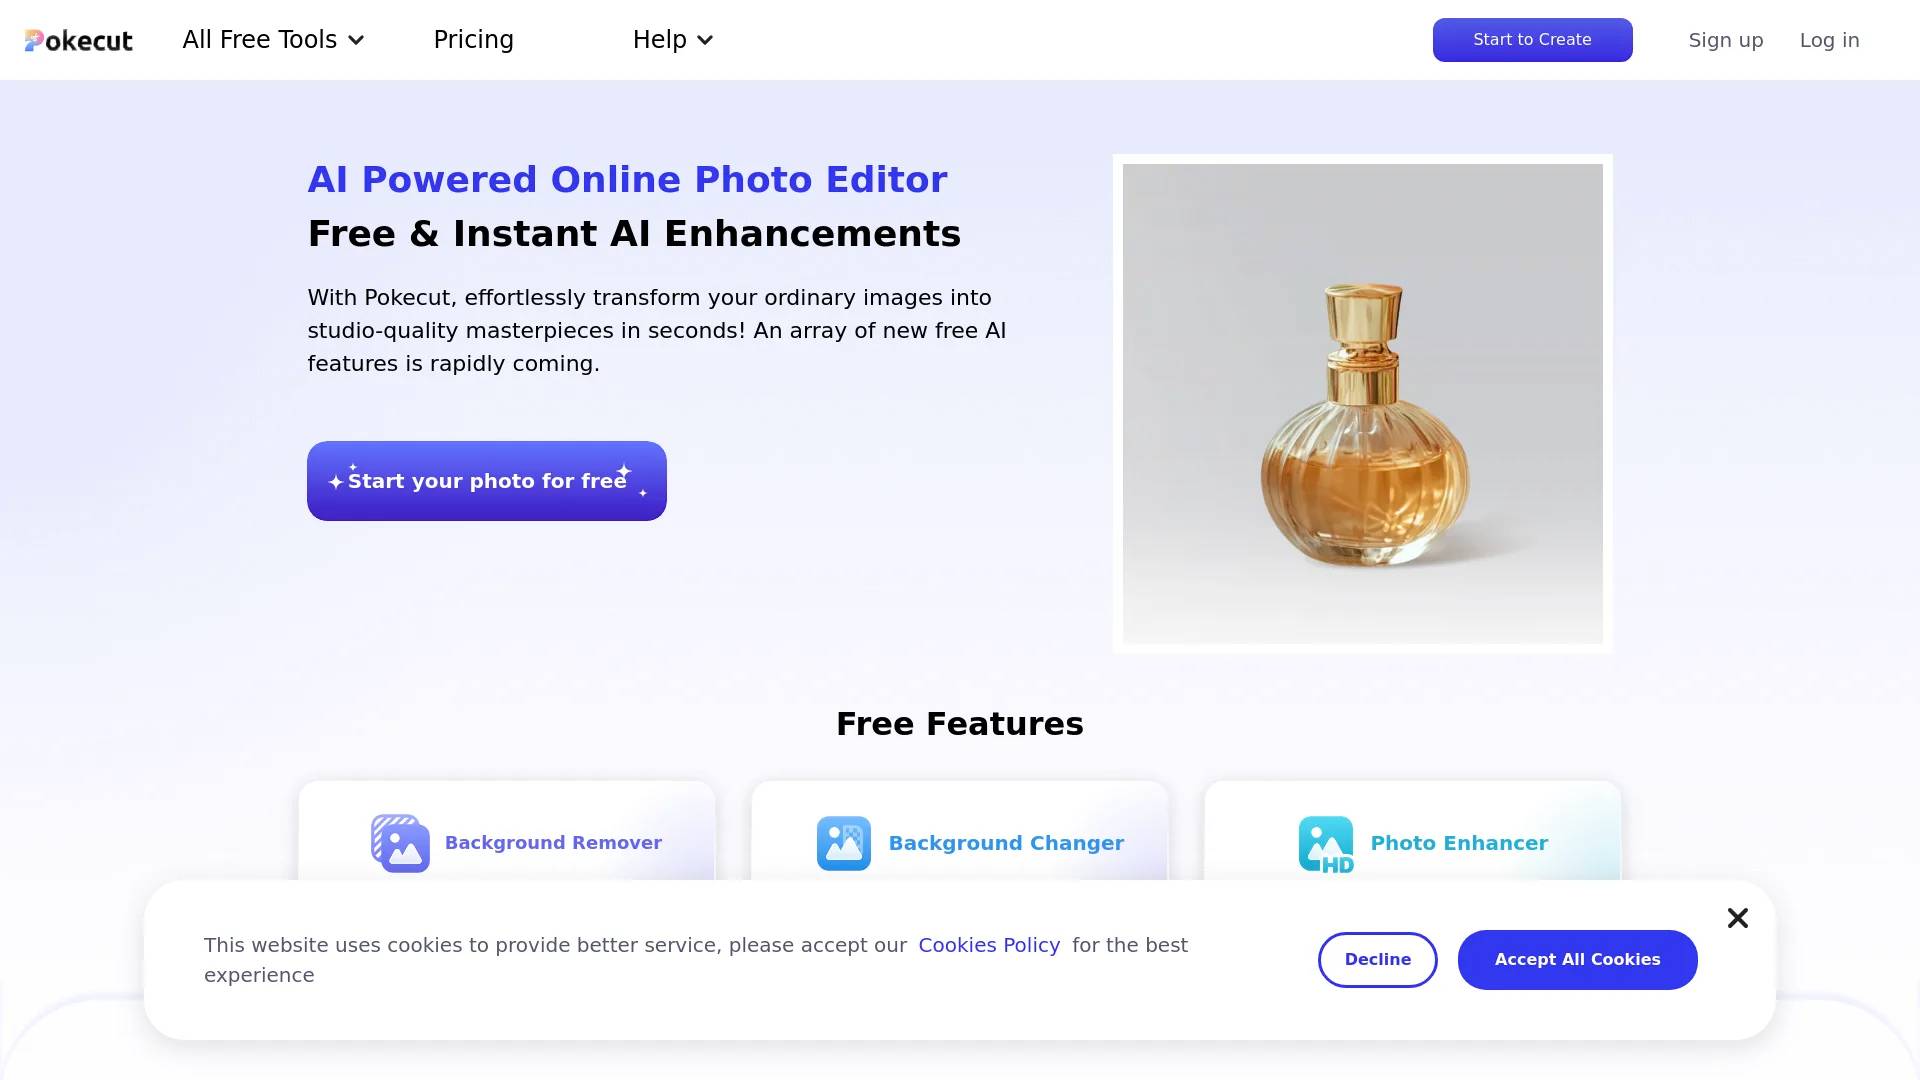Click the Decline button icon
The width and height of the screenshot is (1920, 1080).
click(x=1378, y=959)
